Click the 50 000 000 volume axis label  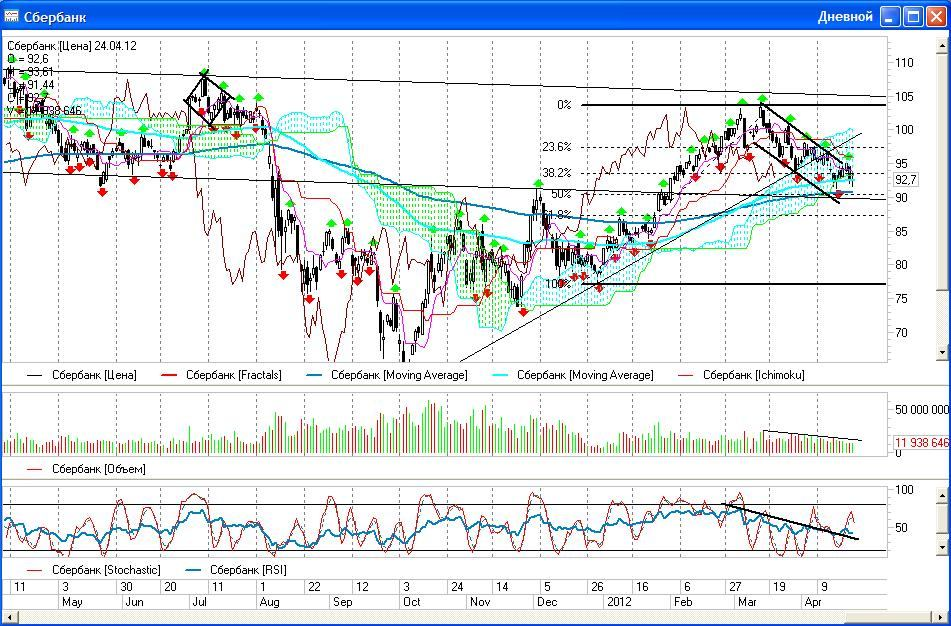922,410
